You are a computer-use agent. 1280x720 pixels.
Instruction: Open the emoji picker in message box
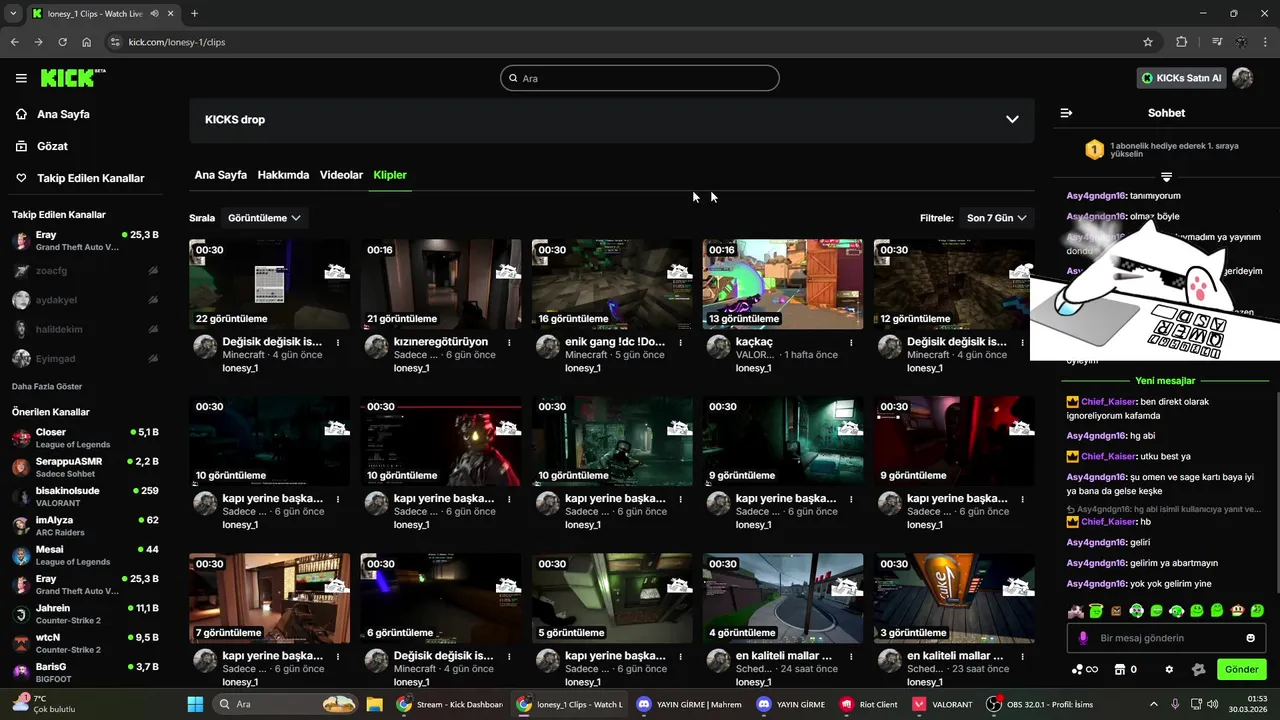(1250, 638)
